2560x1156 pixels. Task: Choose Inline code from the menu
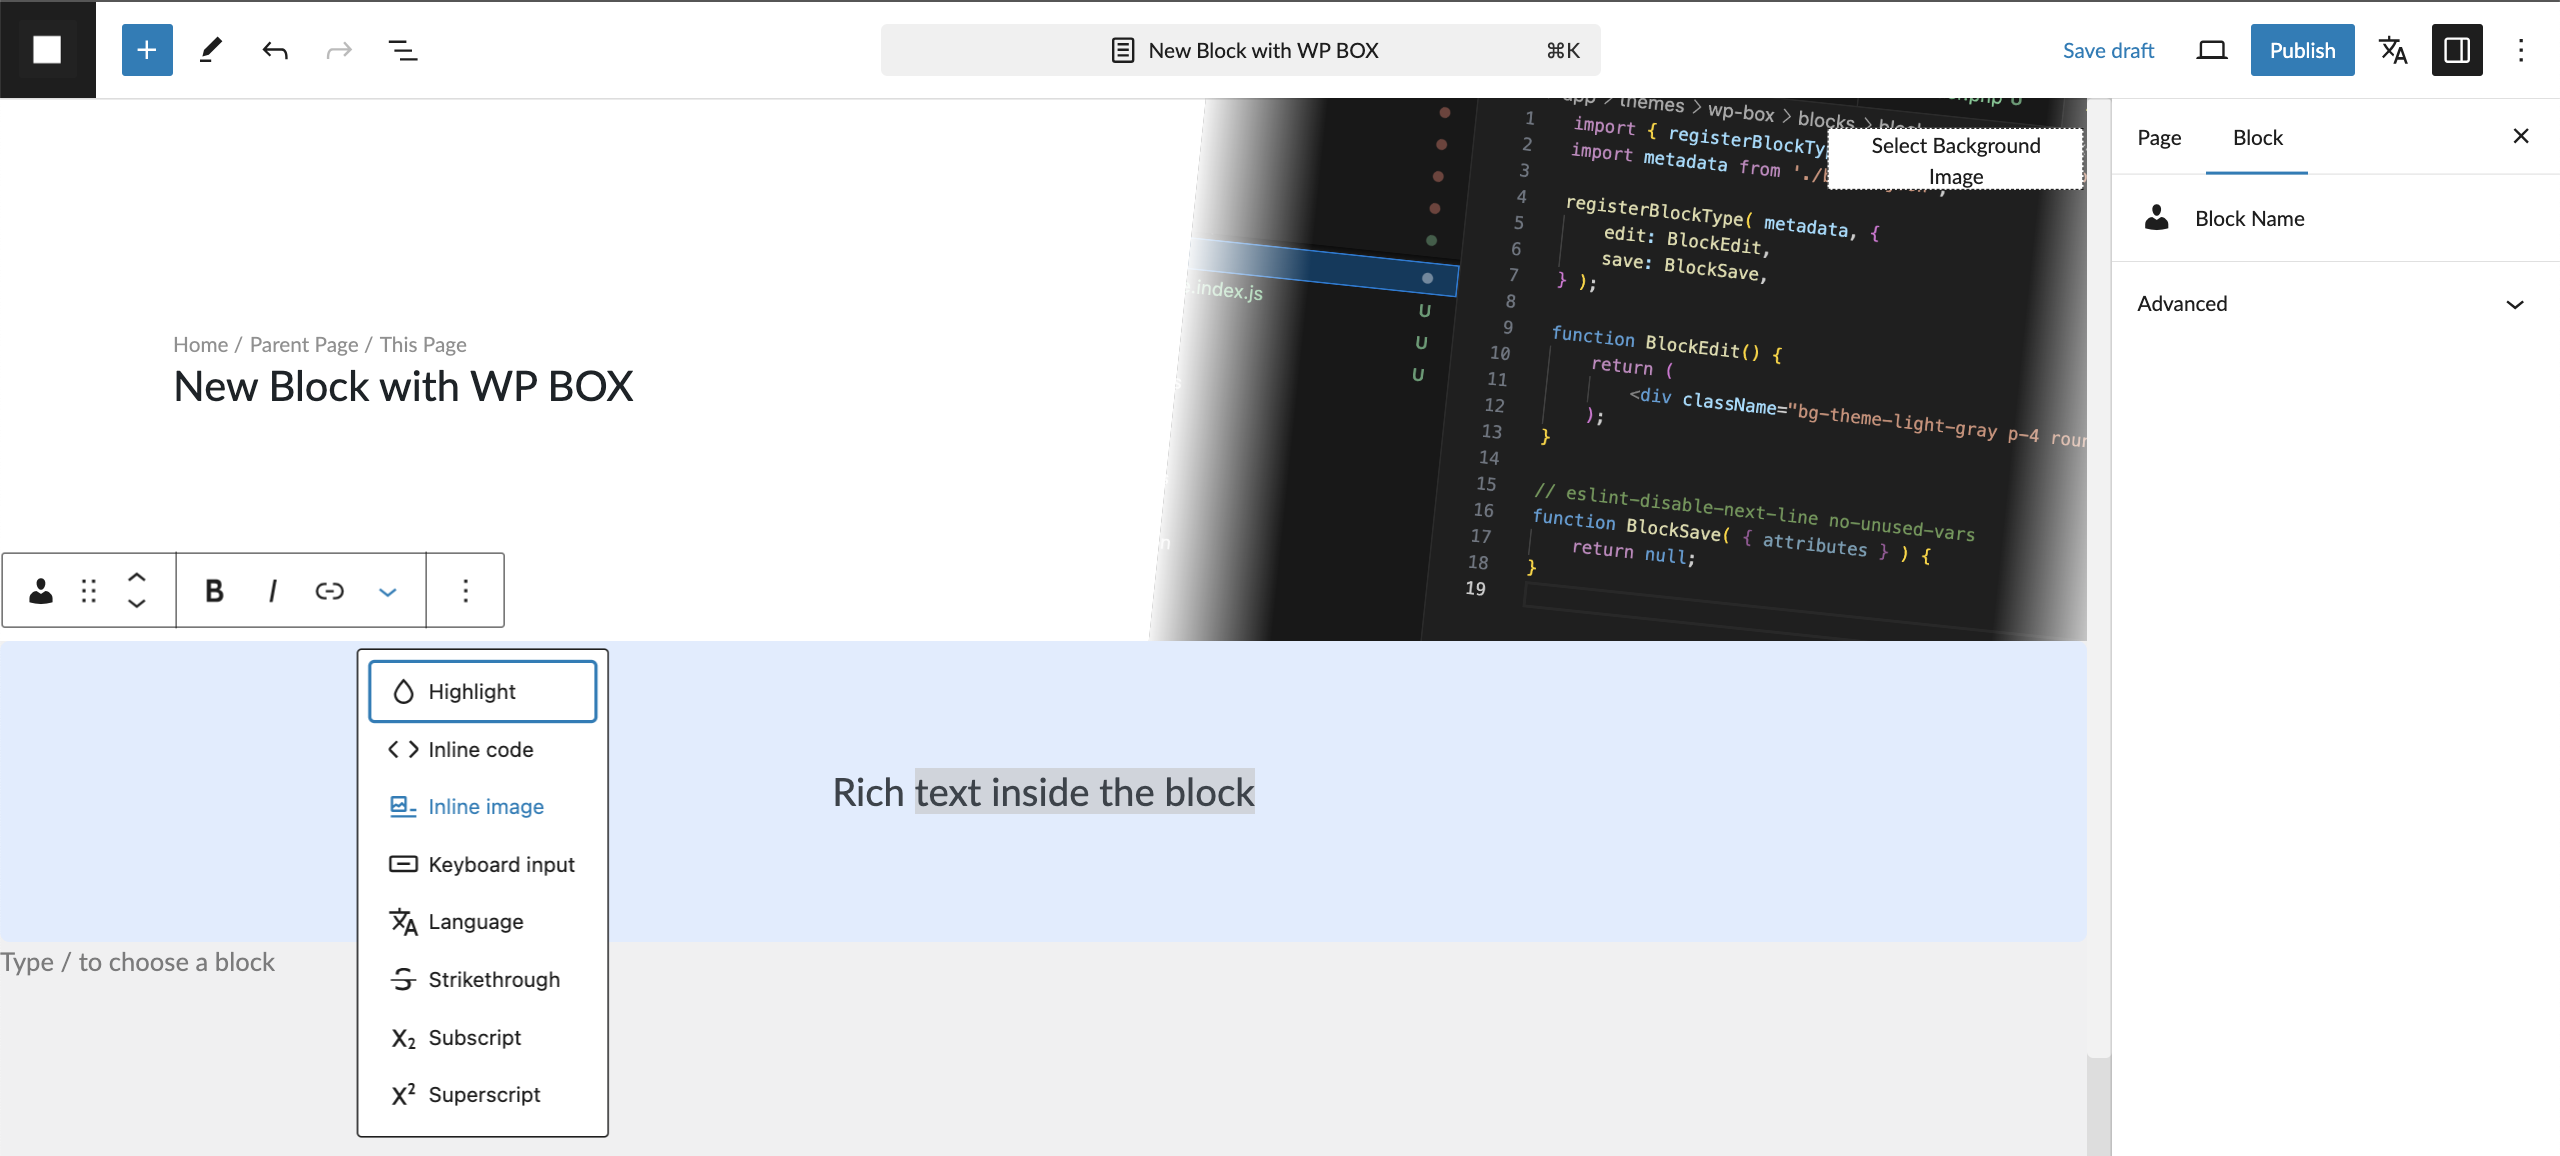(x=483, y=749)
